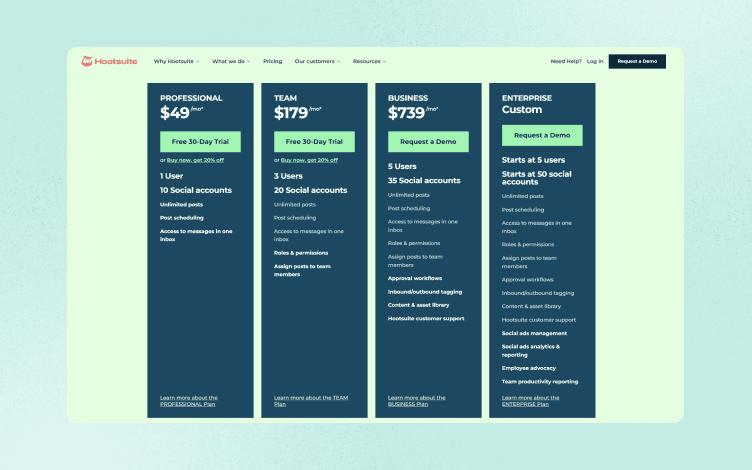Click Access to messages in one inbox, Professional

[196, 235]
